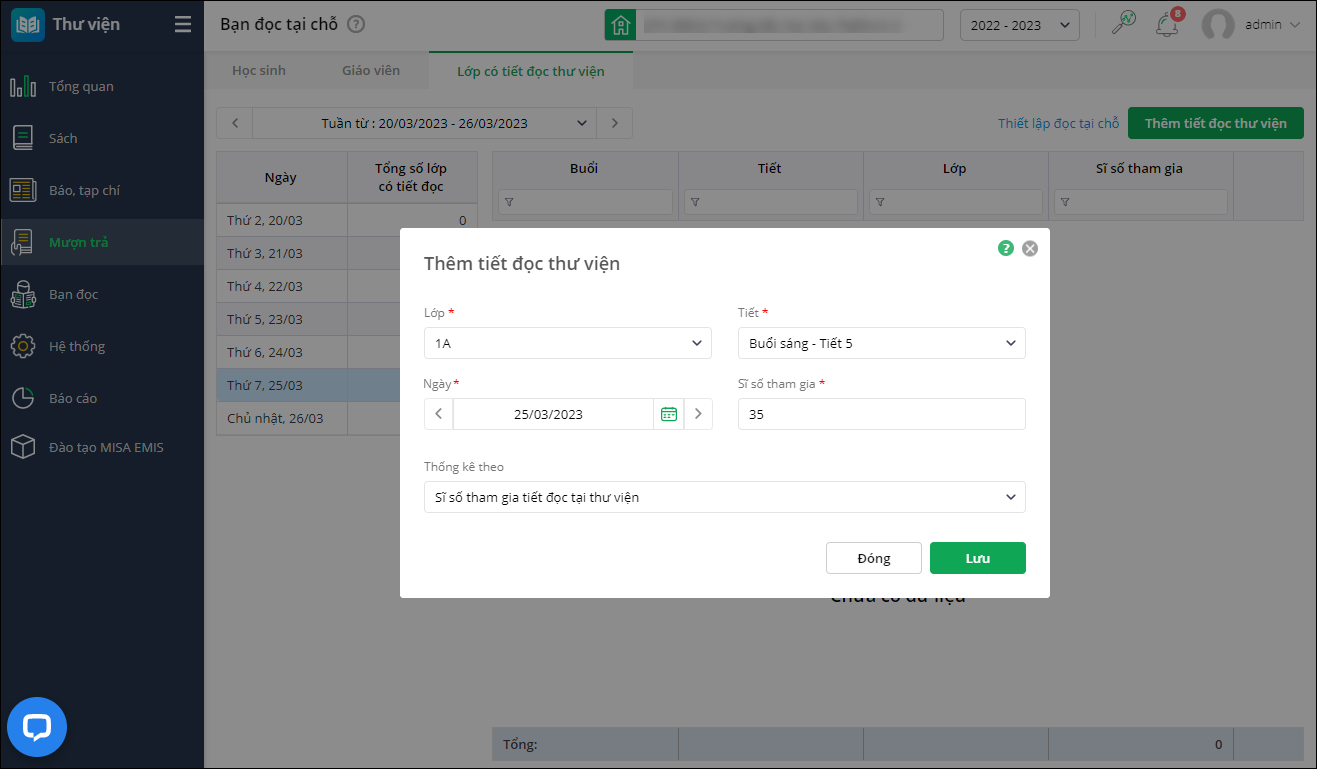1317x769 pixels.
Task: Click the green home icon in header
Action: pyautogui.click(x=620, y=25)
